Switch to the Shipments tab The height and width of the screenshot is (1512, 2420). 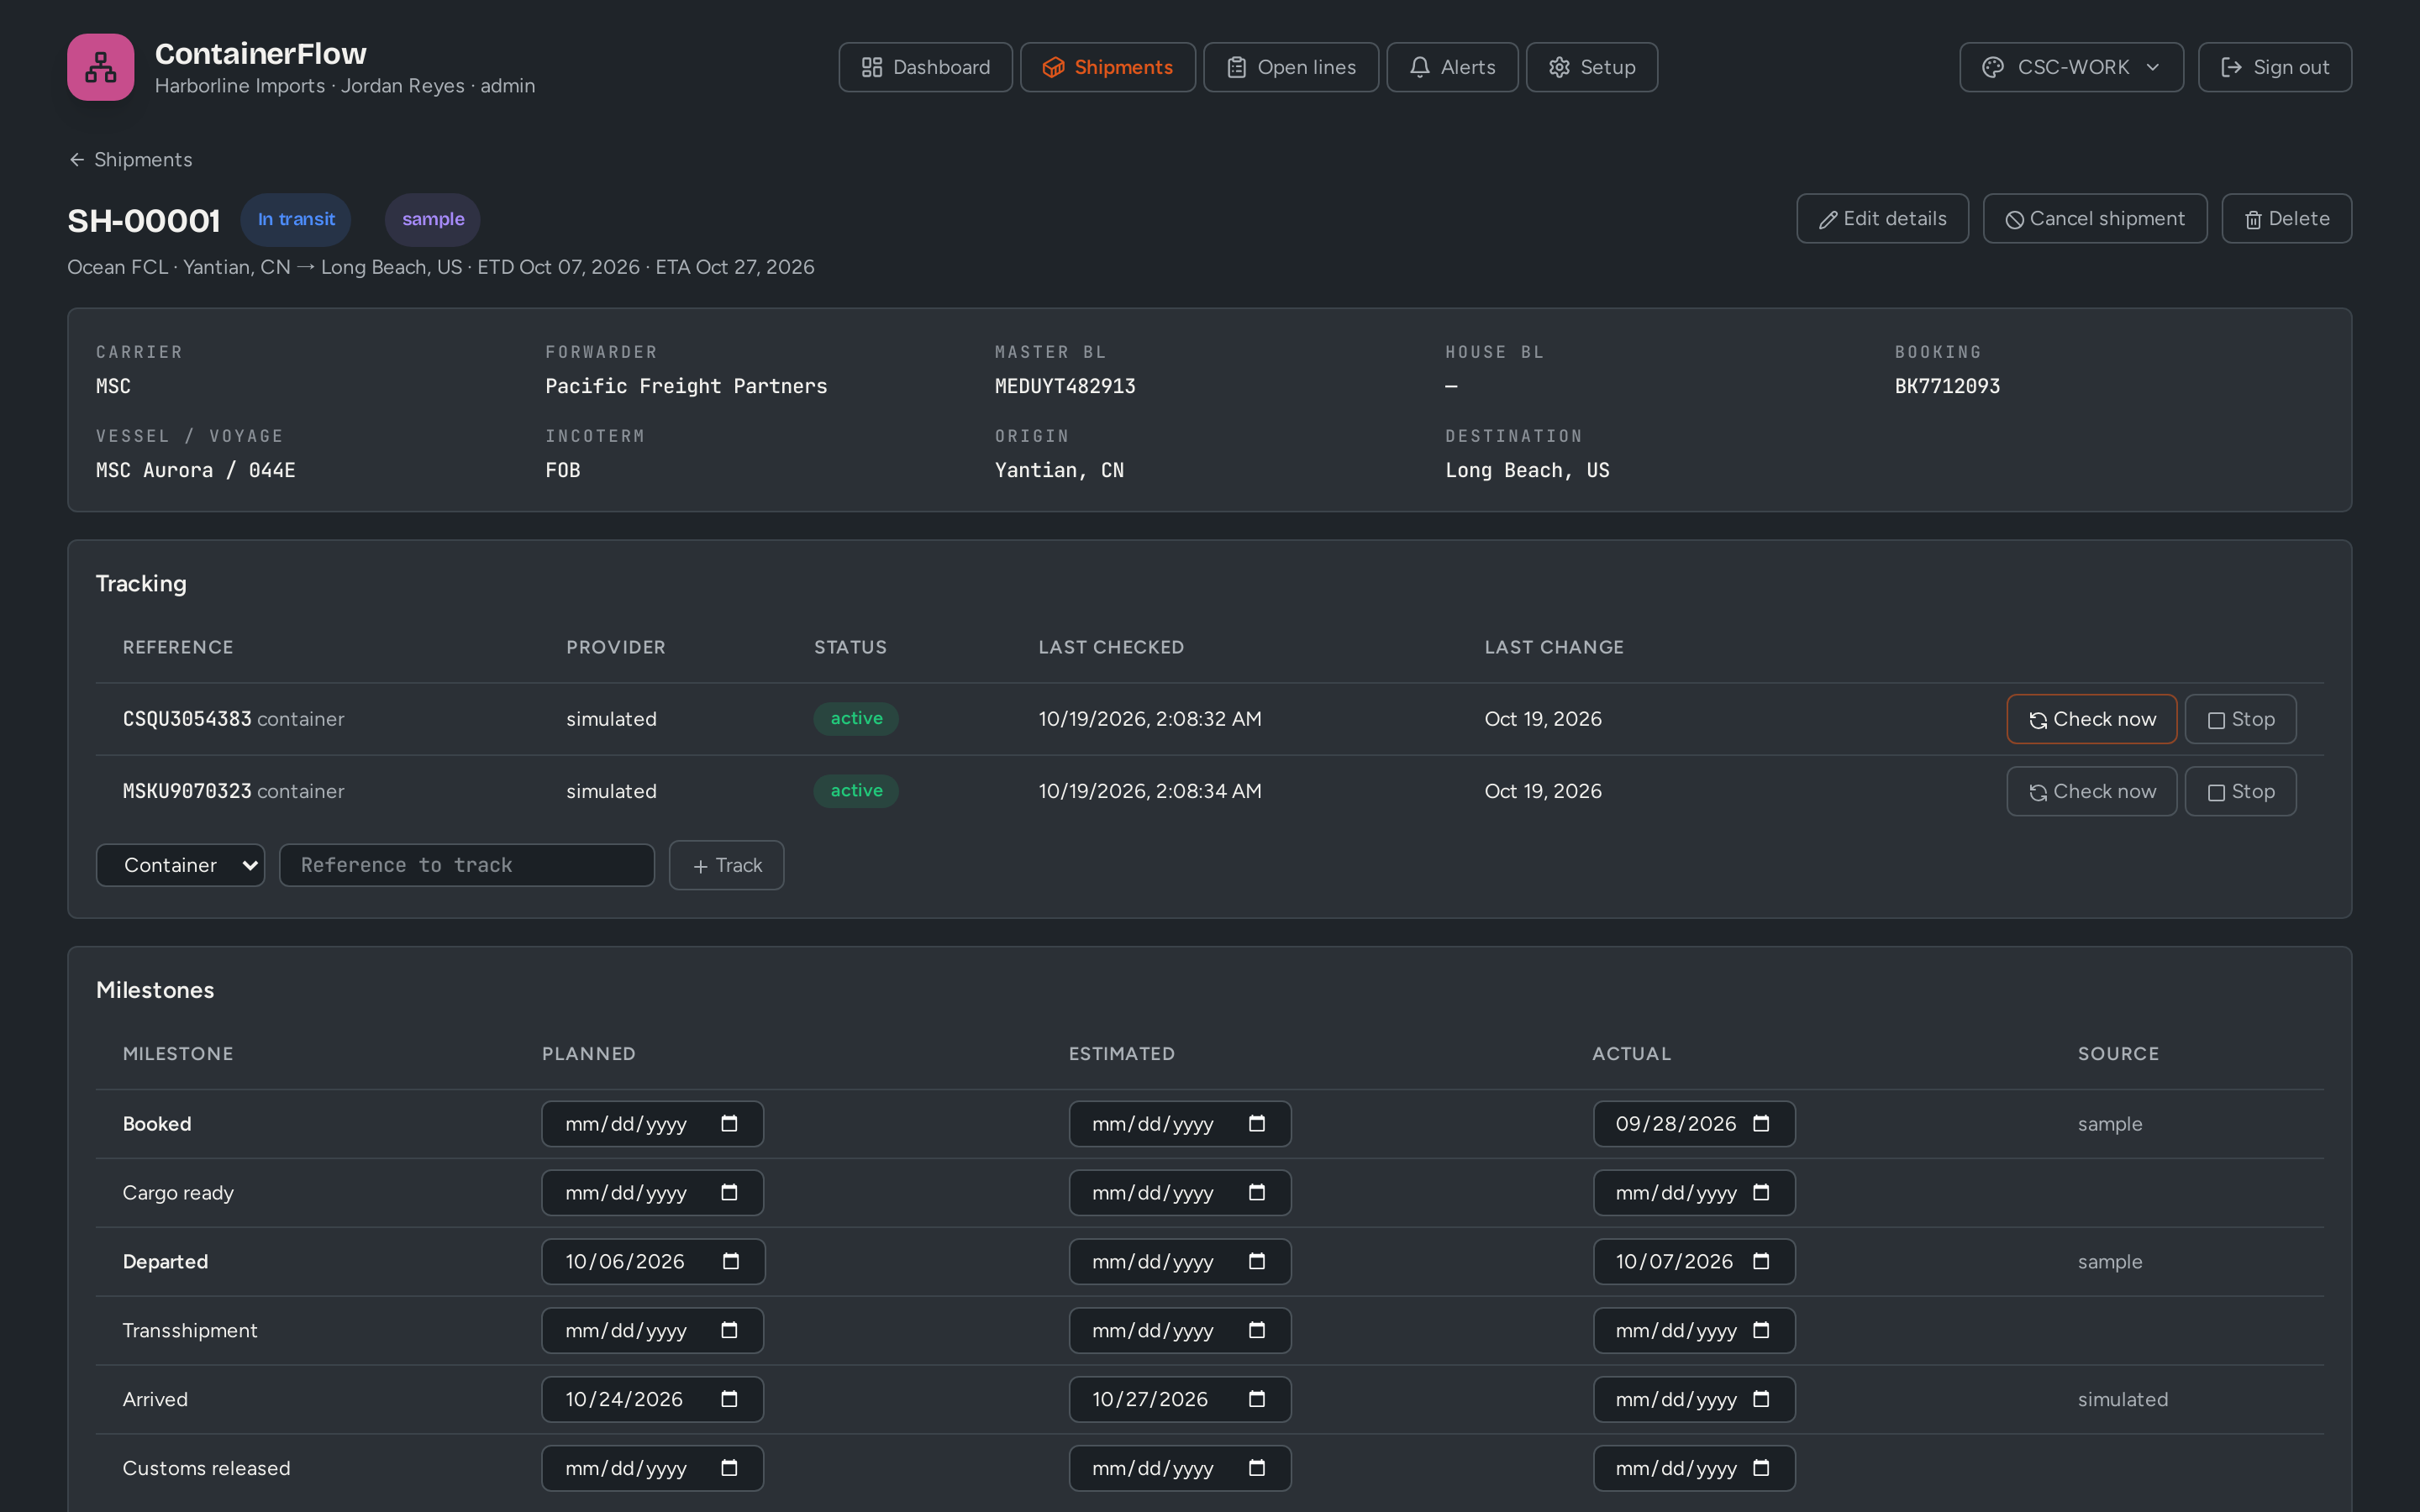click(x=1107, y=67)
